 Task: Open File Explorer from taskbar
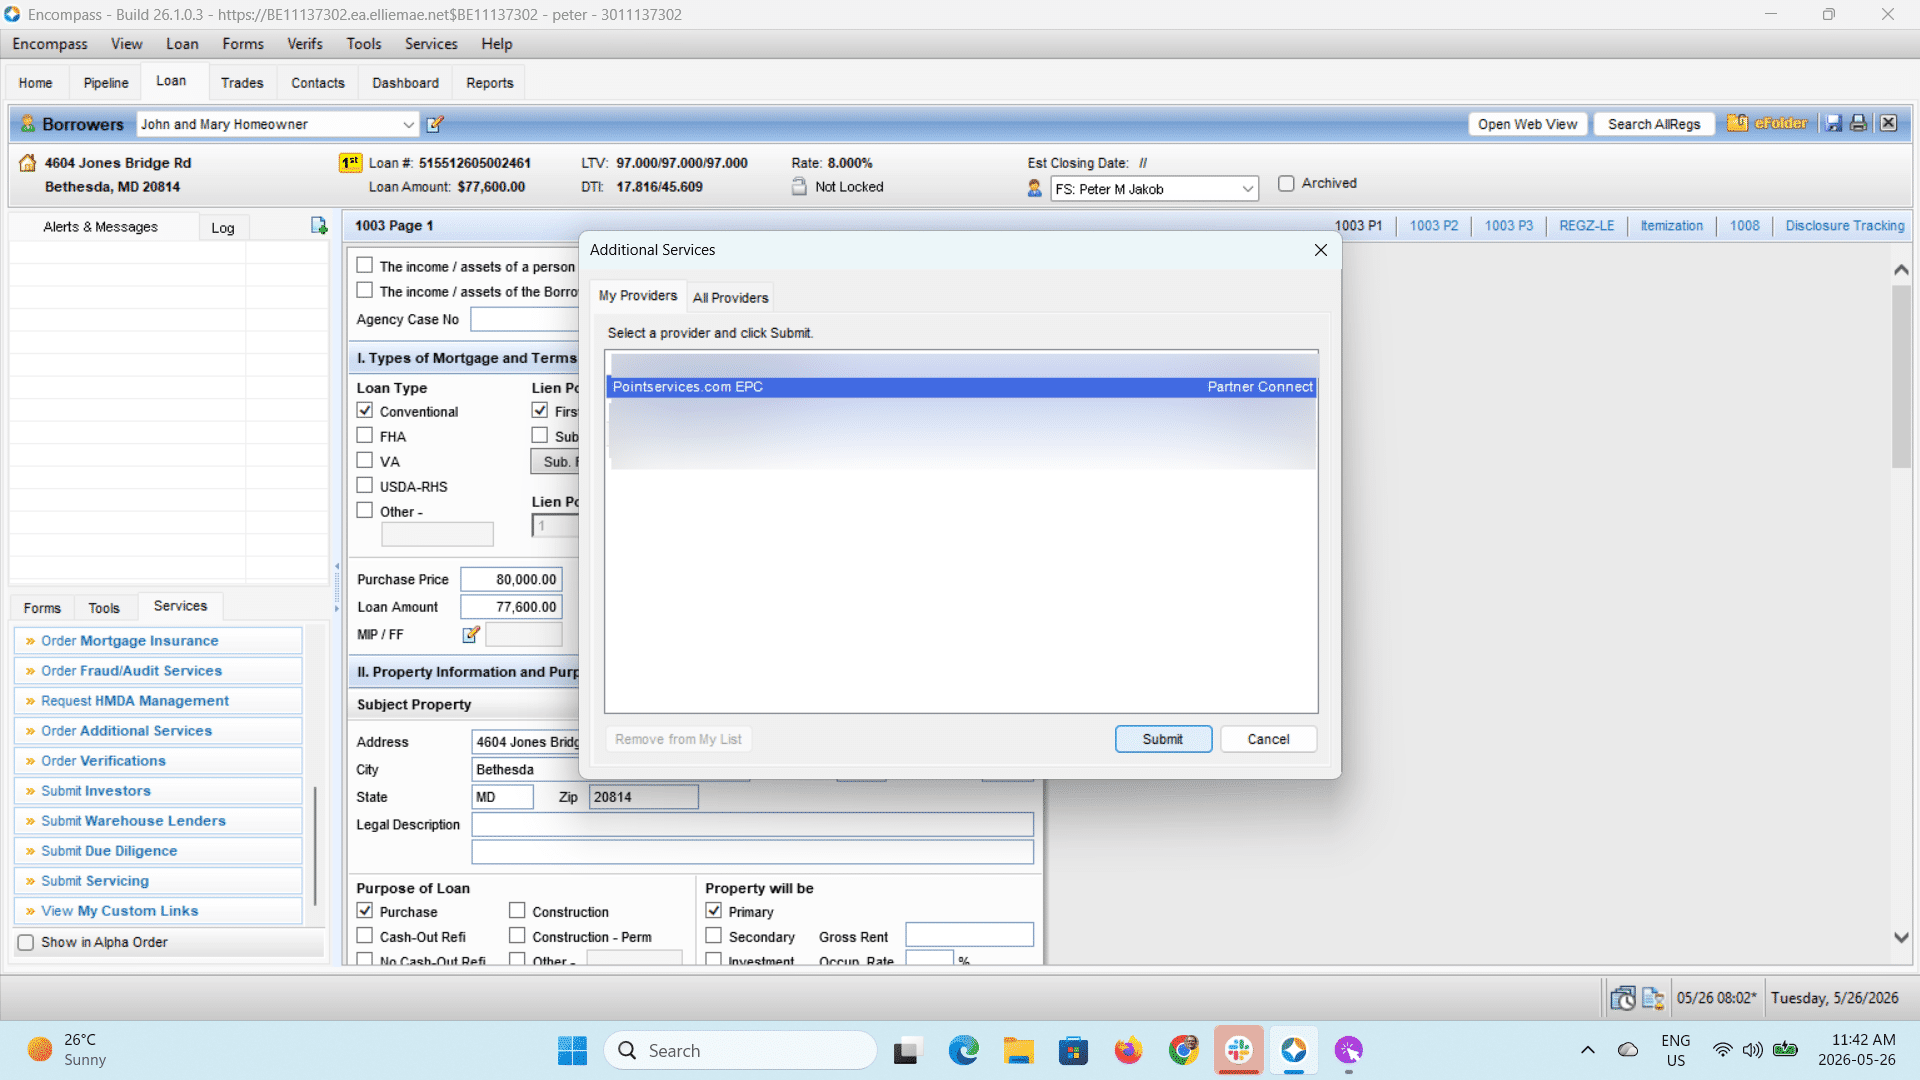1018,1051
